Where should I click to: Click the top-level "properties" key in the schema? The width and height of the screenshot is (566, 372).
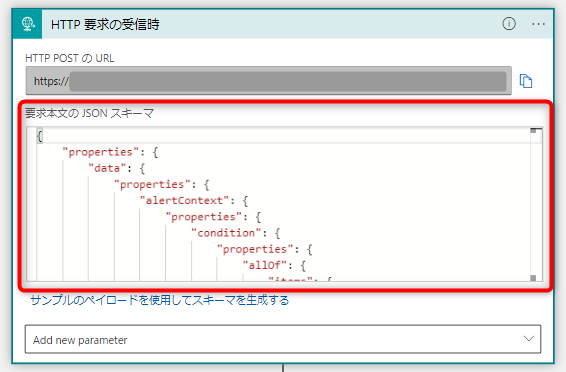101,152
